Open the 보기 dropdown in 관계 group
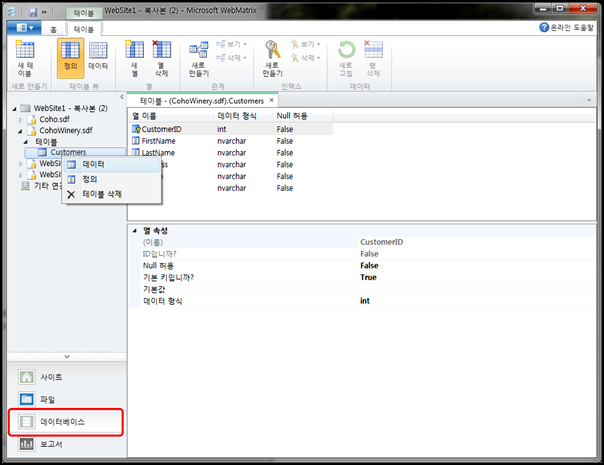The width and height of the screenshot is (604, 465). pyautogui.click(x=232, y=44)
